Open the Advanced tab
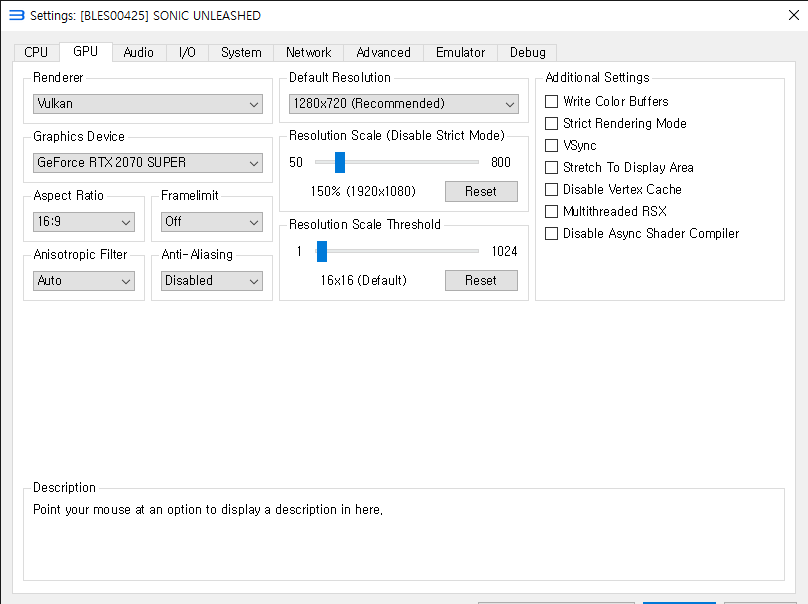This screenshot has width=808, height=604. 383,52
